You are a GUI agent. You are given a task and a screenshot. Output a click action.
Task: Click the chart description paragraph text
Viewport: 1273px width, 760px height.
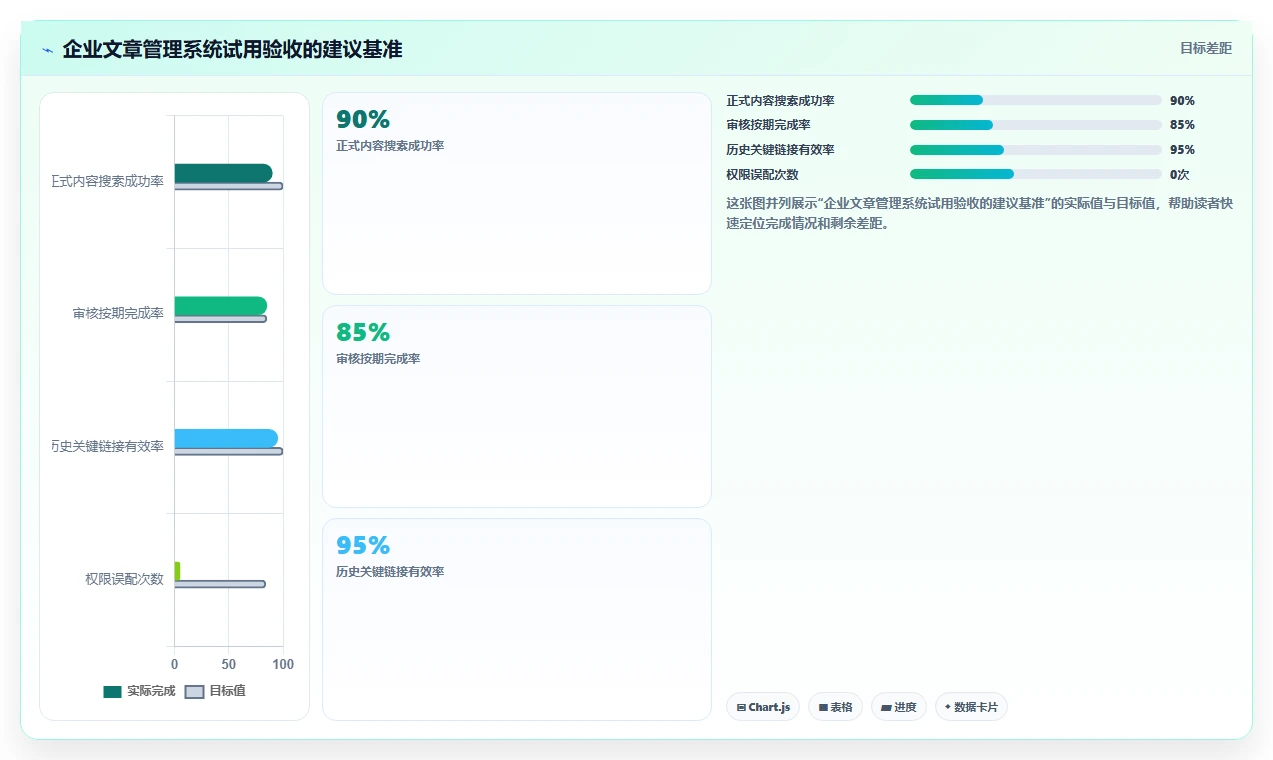(x=979, y=213)
